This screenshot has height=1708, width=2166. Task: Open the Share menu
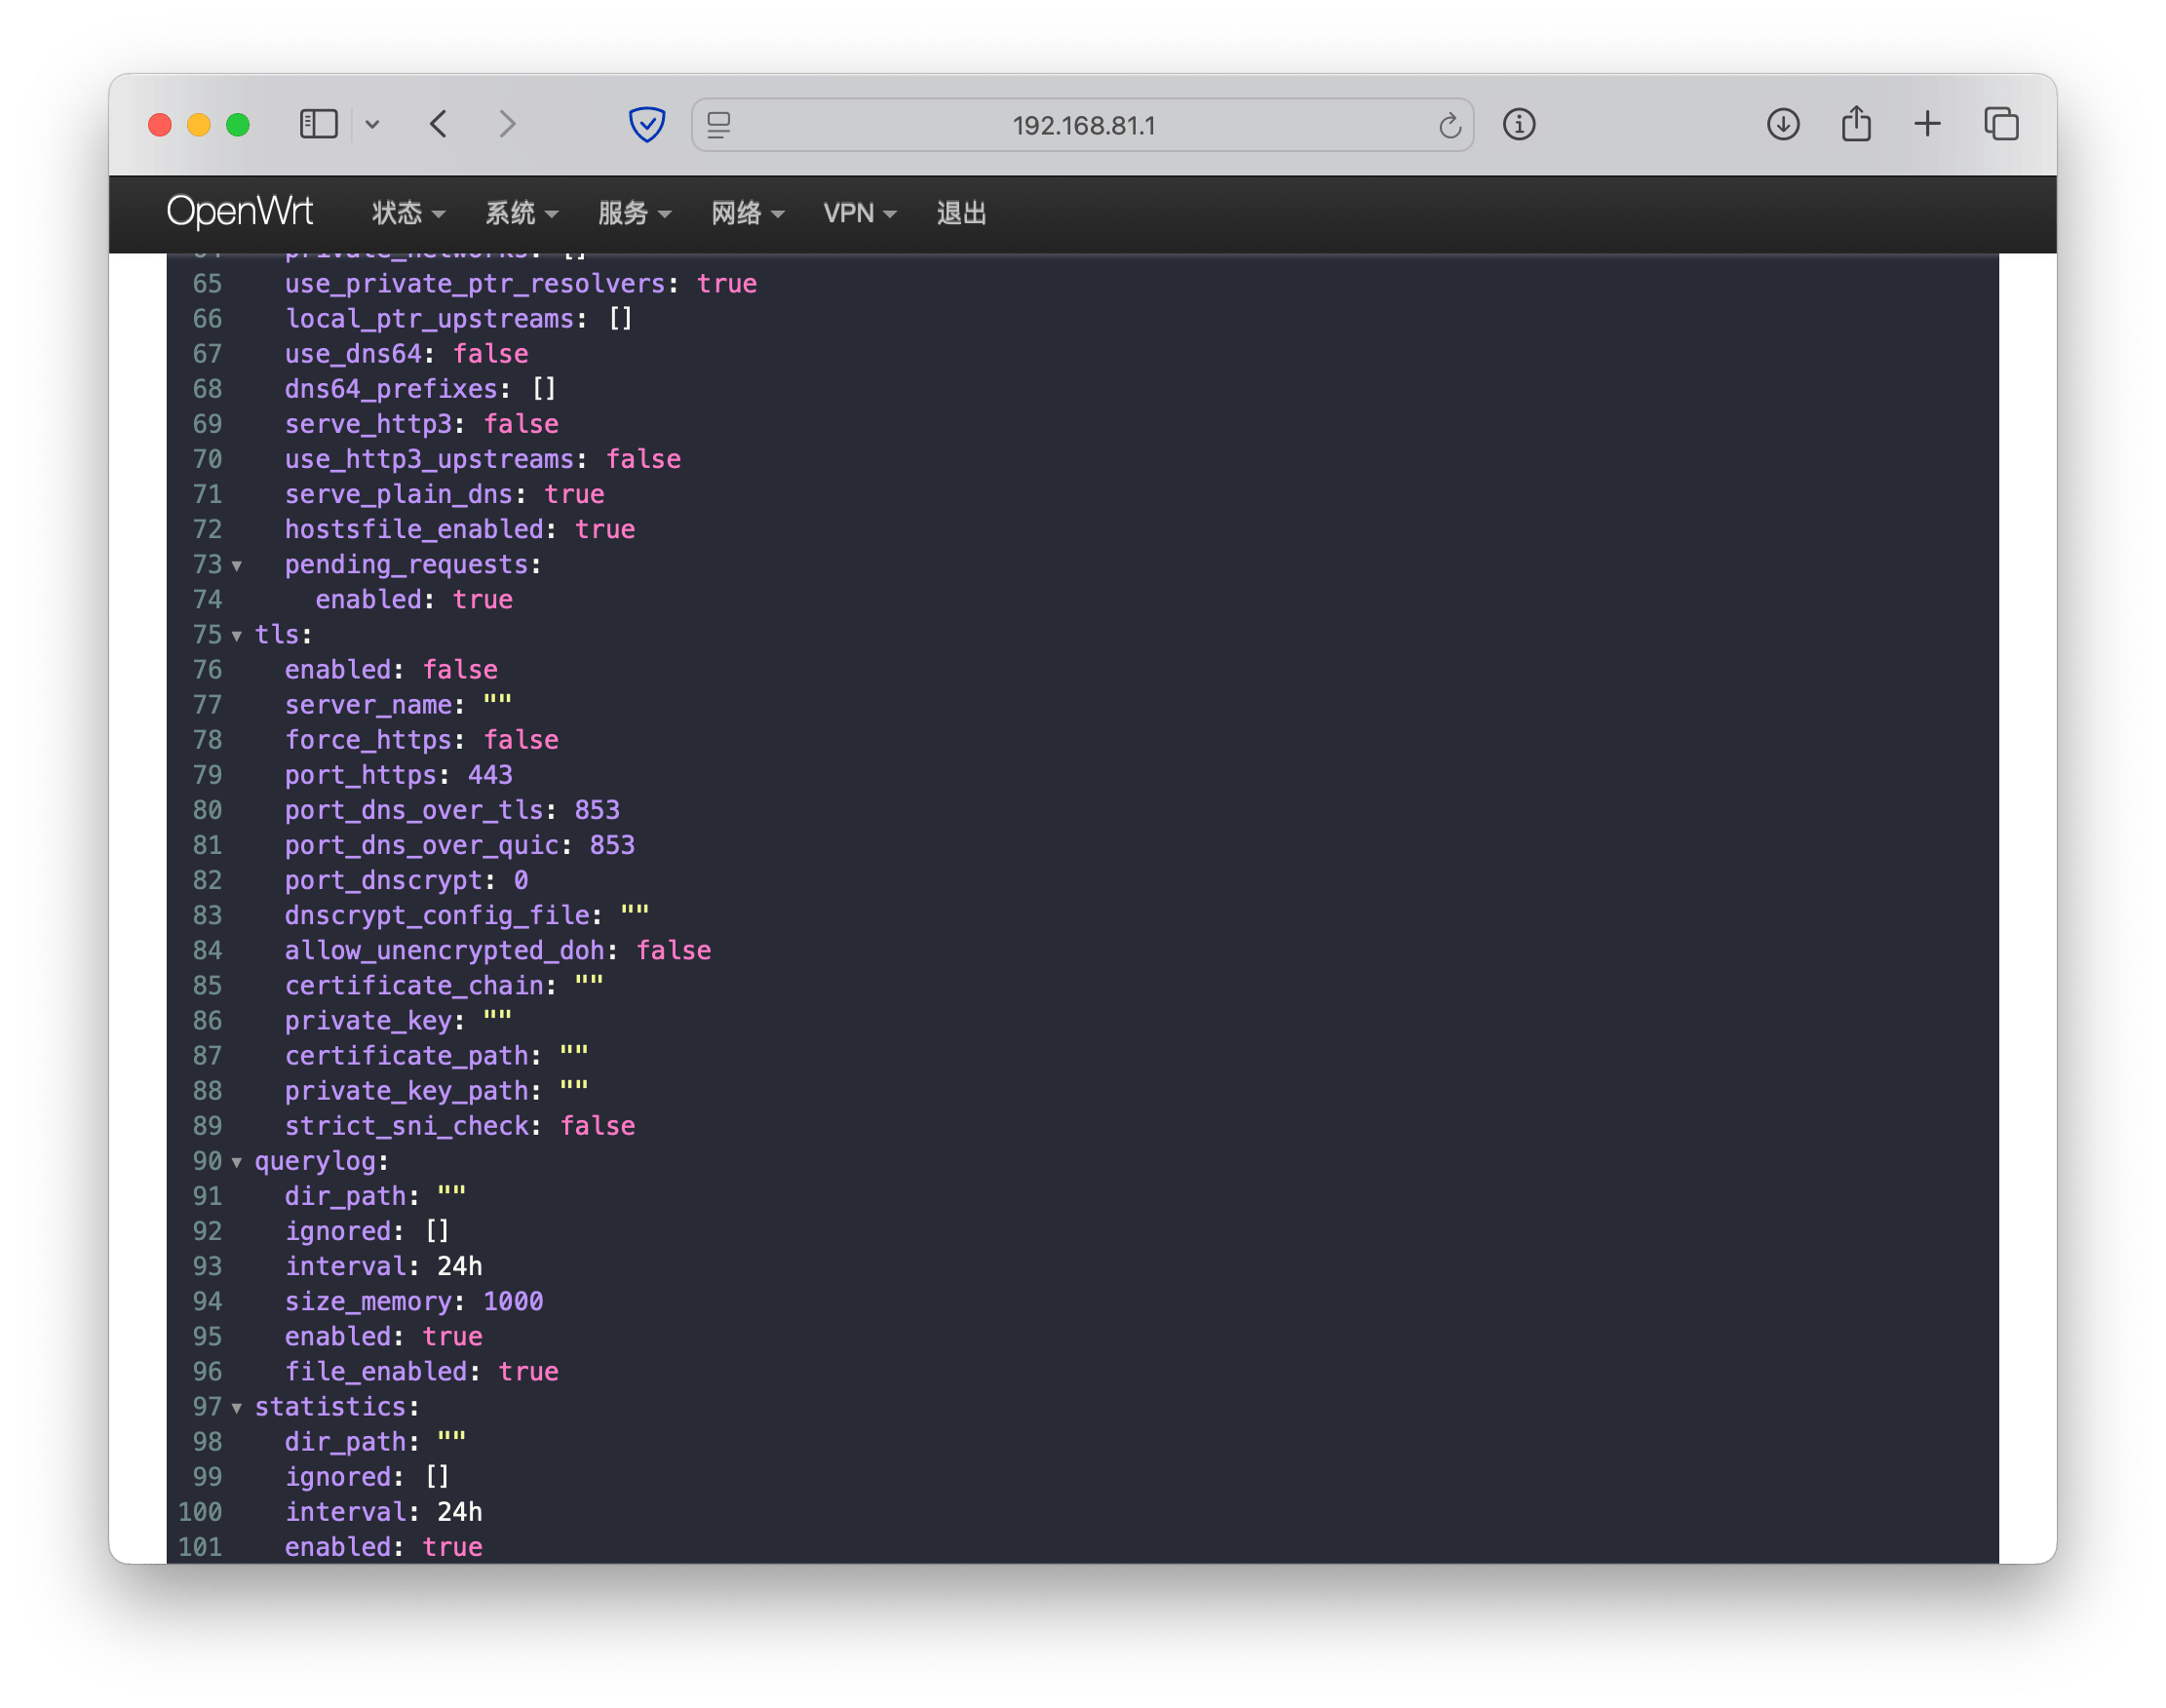(1856, 124)
